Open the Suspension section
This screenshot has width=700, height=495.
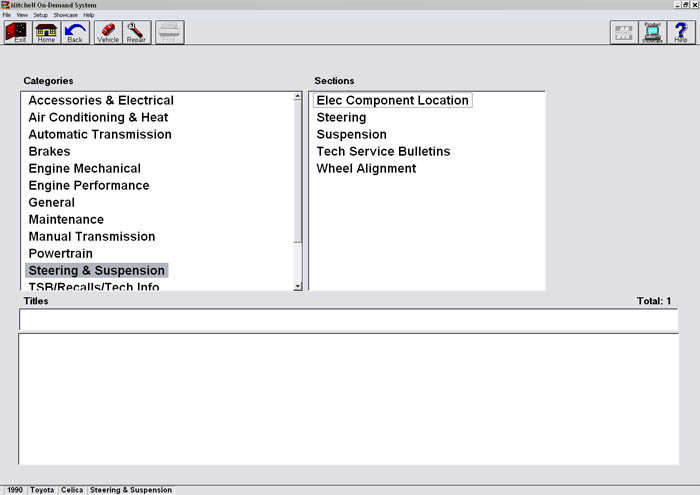pyautogui.click(x=352, y=134)
